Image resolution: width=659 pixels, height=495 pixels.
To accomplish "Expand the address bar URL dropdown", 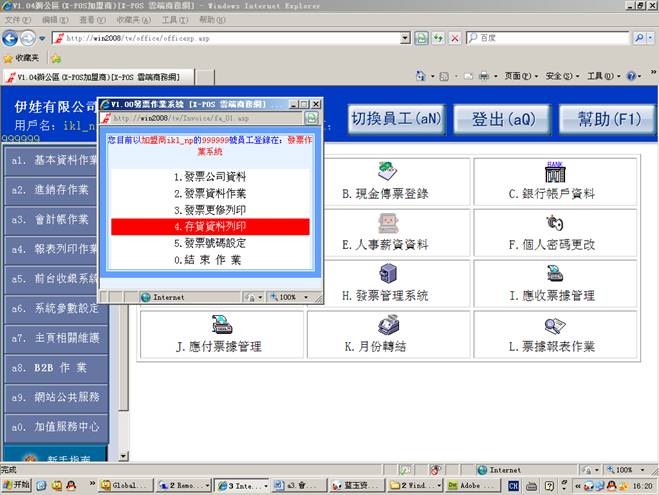I will pos(405,37).
